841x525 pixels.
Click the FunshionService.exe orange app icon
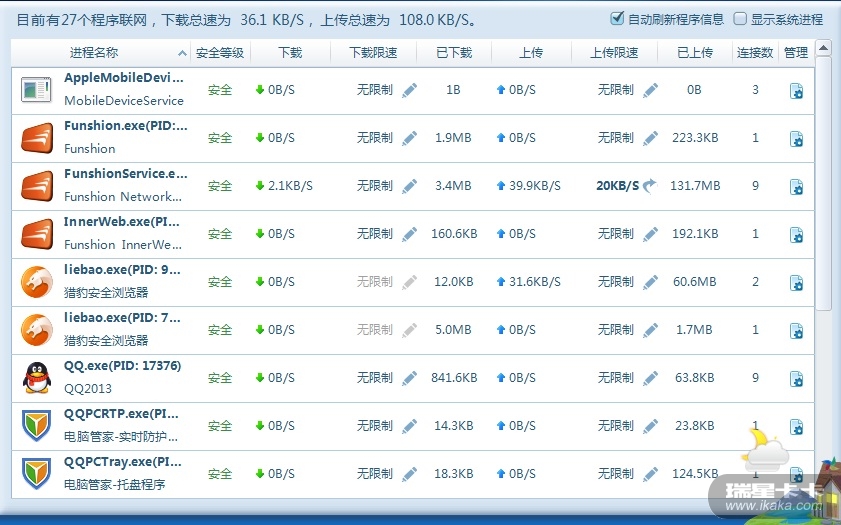(37, 186)
